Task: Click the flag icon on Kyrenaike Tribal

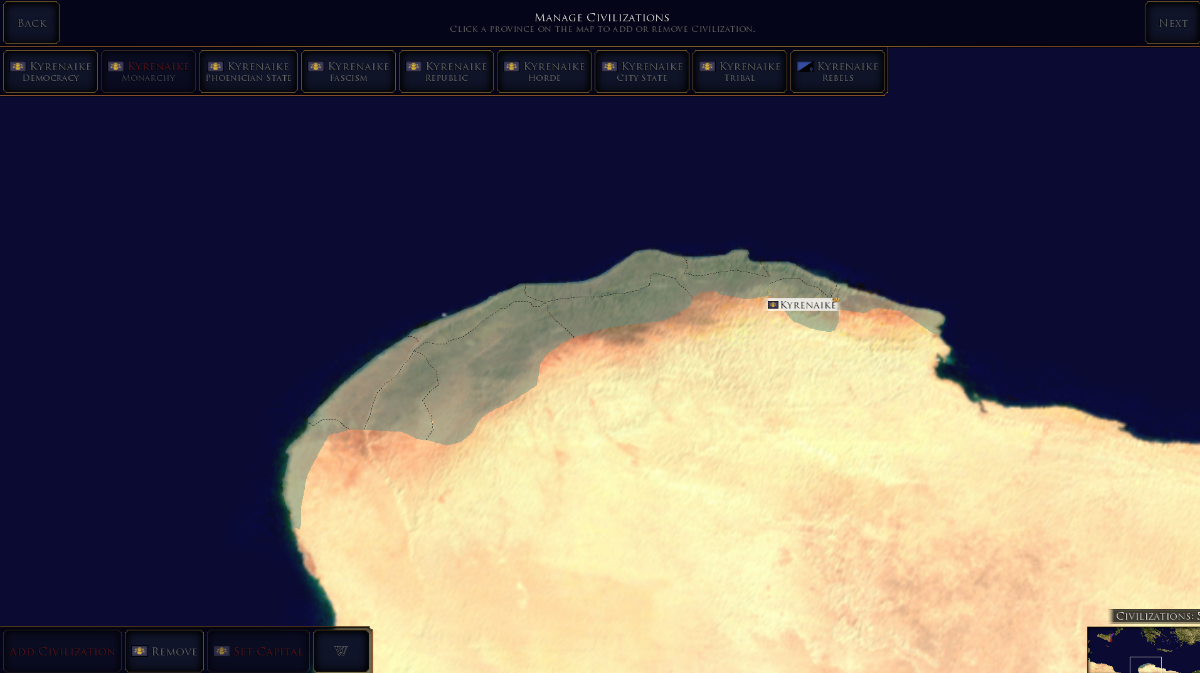Action: [x=708, y=67]
